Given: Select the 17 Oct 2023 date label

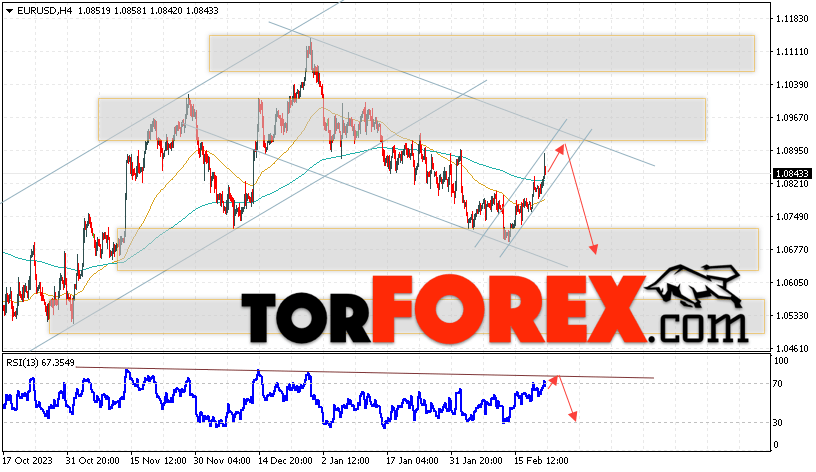Looking at the screenshot, I should pyautogui.click(x=28, y=461).
